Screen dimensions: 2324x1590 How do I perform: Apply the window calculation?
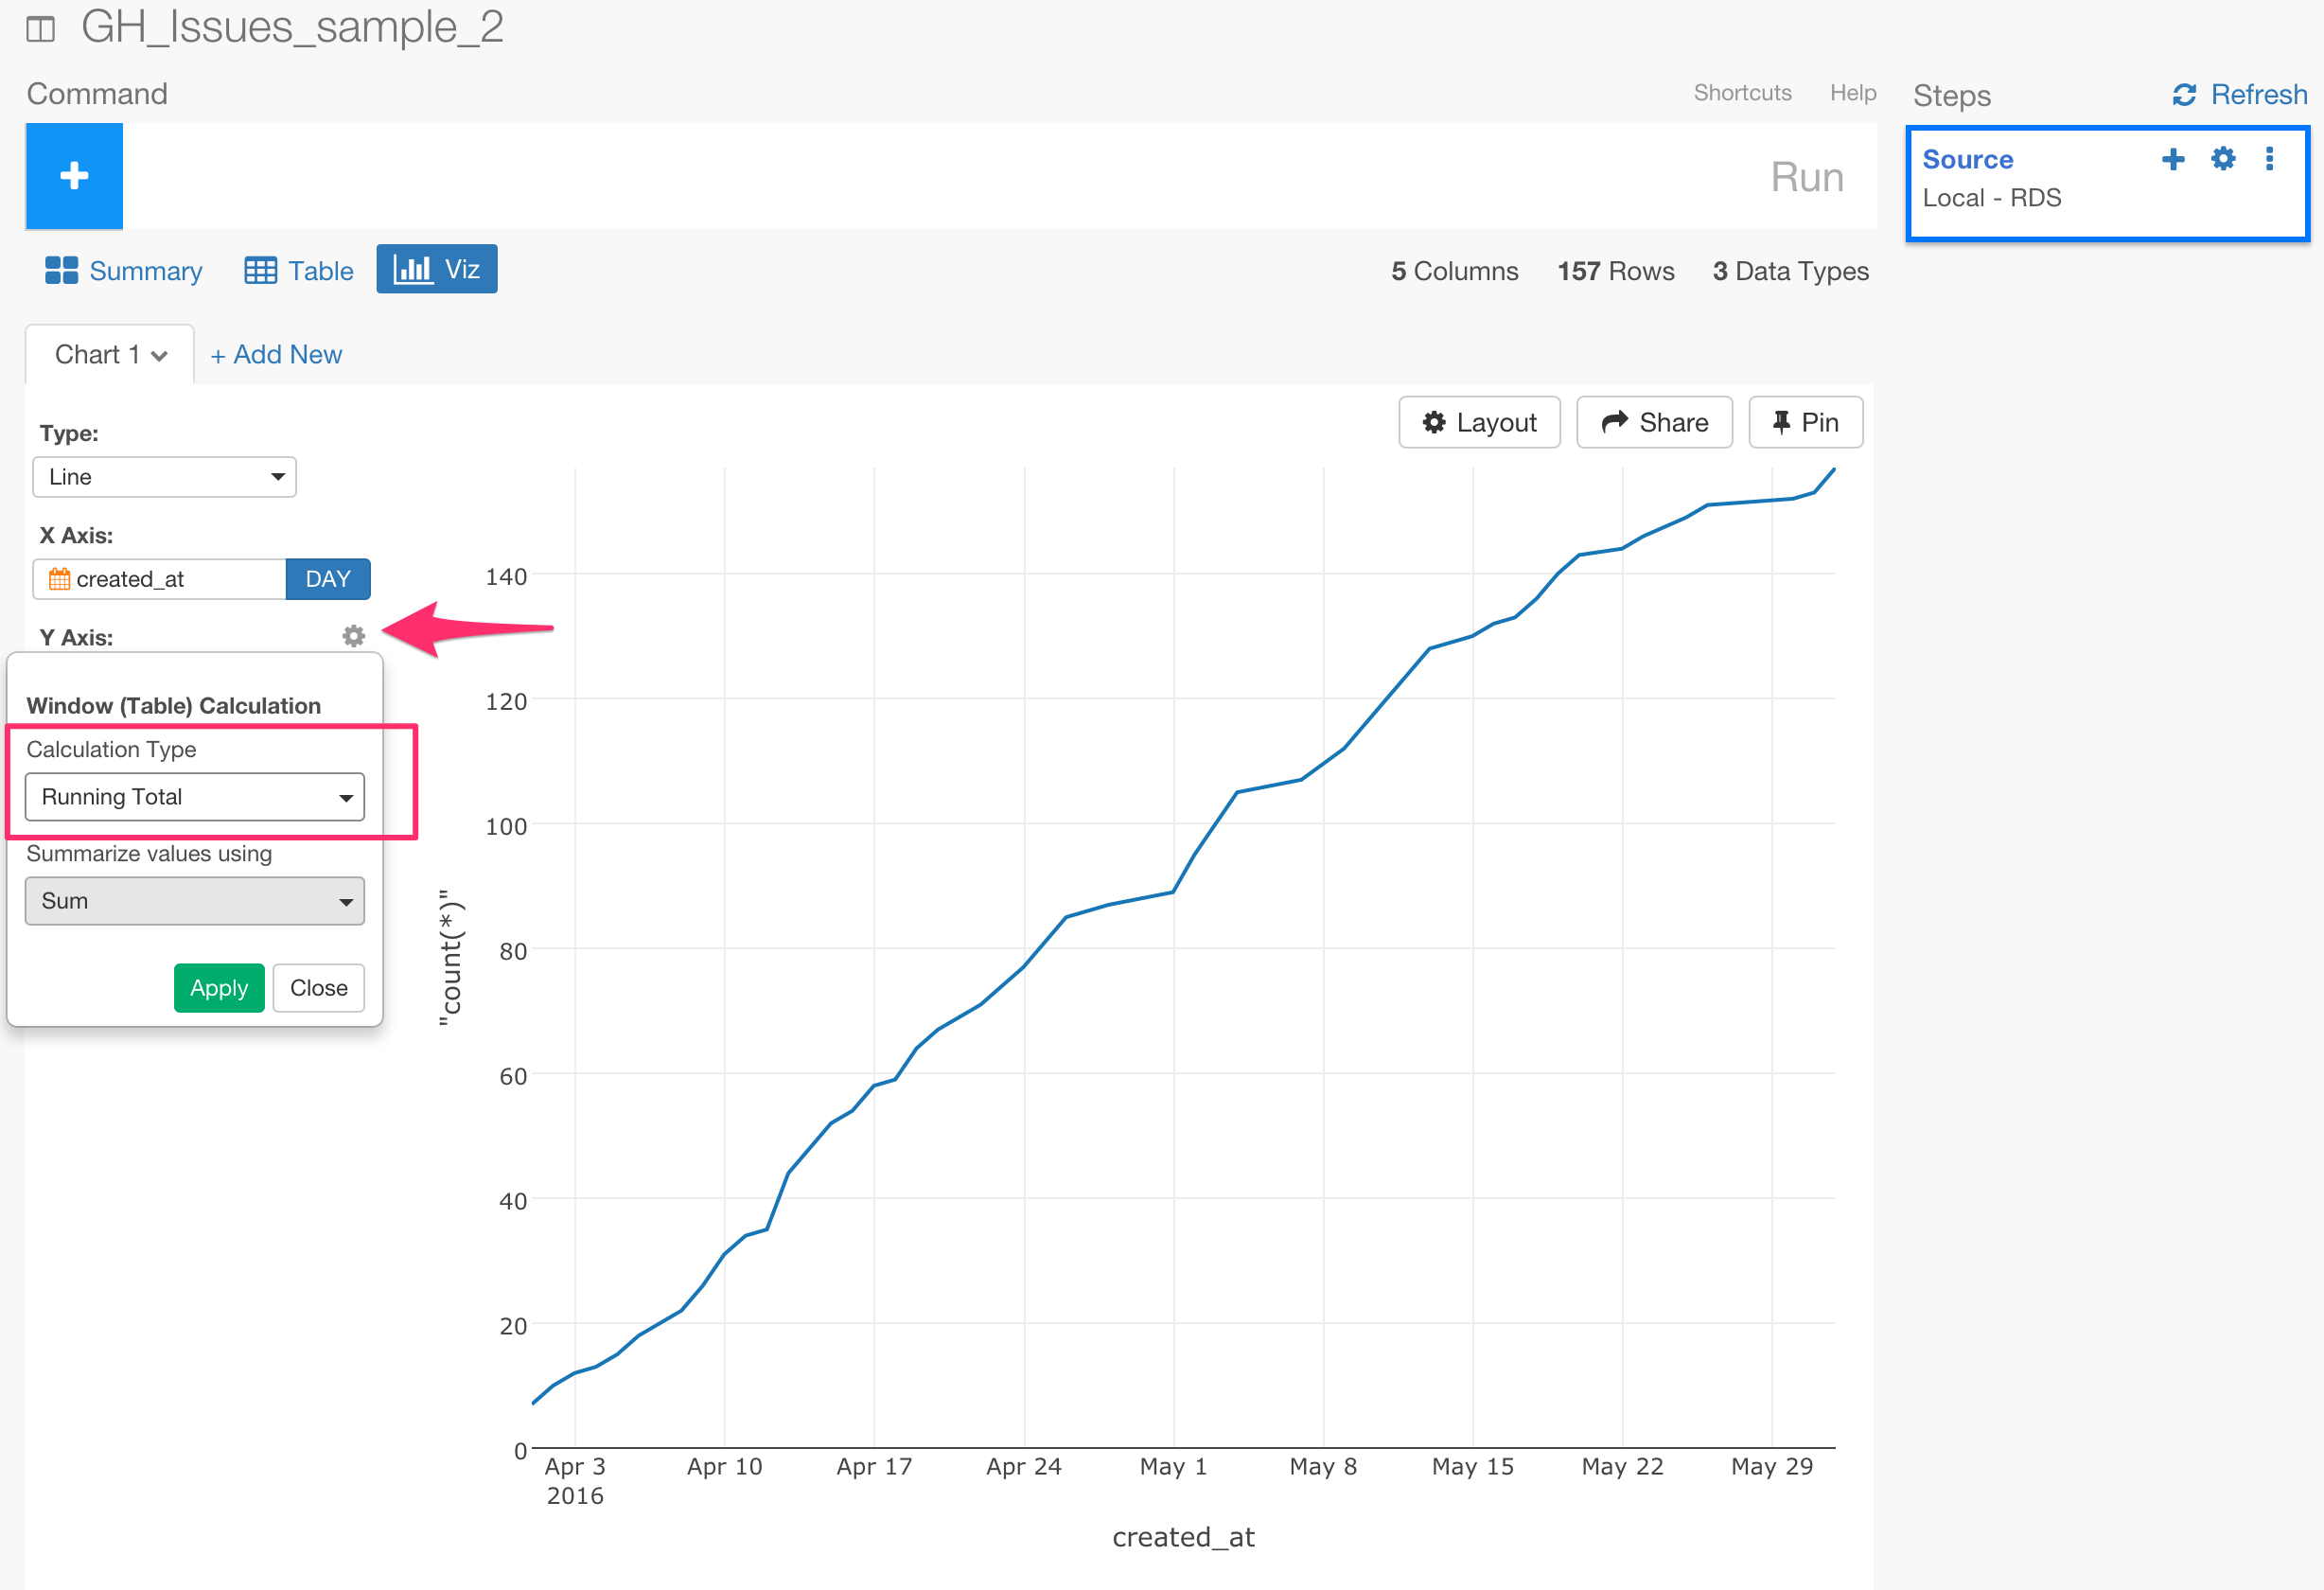(218, 988)
